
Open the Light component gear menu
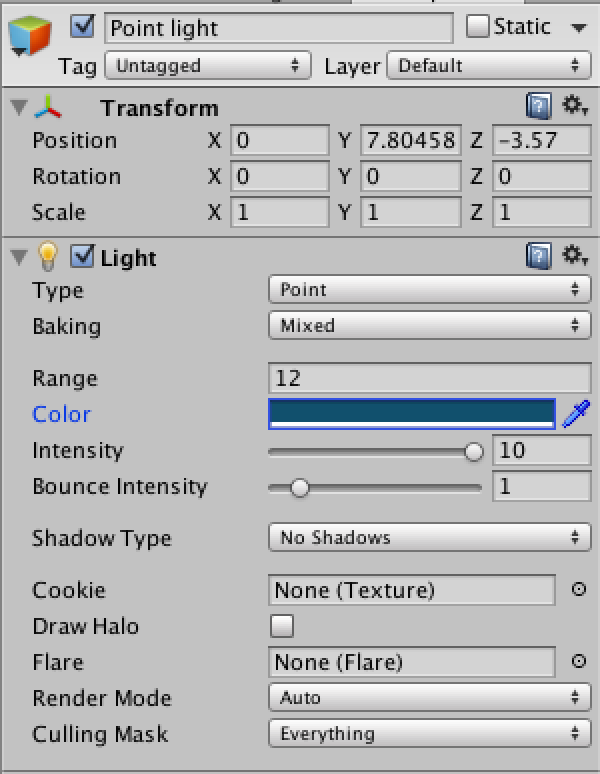coord(575,255)
